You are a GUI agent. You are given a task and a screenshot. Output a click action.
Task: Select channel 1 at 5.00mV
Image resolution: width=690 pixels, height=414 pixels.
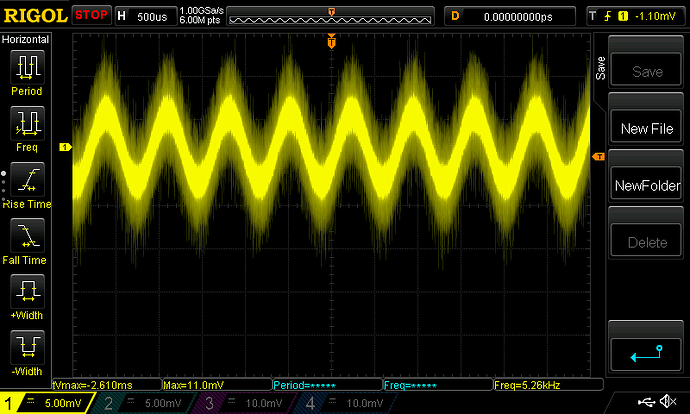click(x=46, y=403)
